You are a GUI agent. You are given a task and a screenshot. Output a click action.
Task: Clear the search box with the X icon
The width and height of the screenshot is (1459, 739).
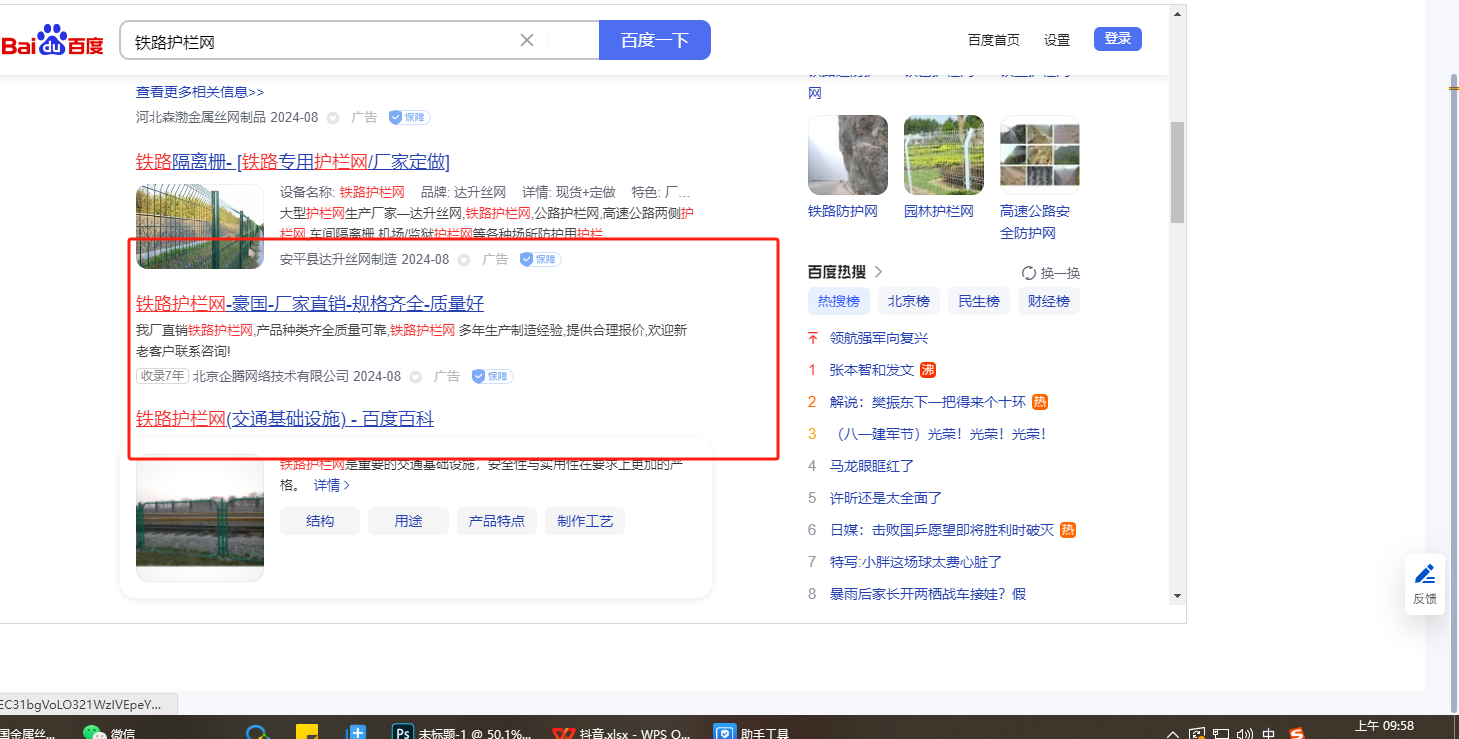point(527,40)
